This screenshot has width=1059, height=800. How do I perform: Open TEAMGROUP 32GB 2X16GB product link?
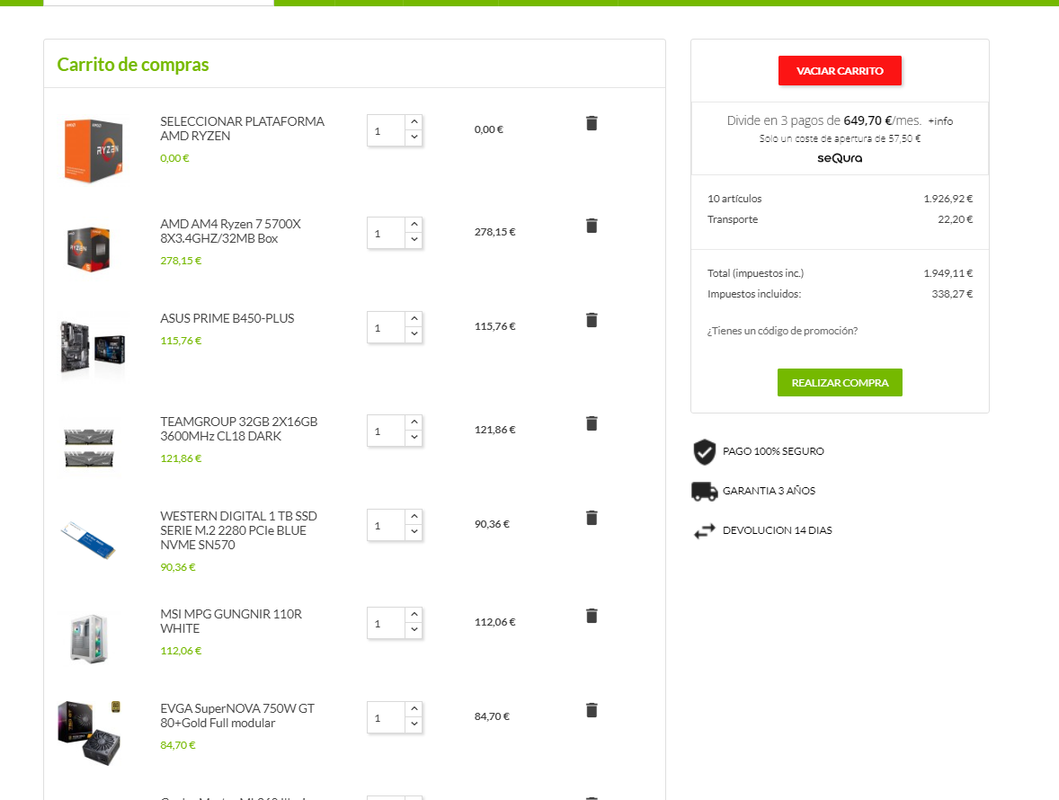tap(238, 429)
